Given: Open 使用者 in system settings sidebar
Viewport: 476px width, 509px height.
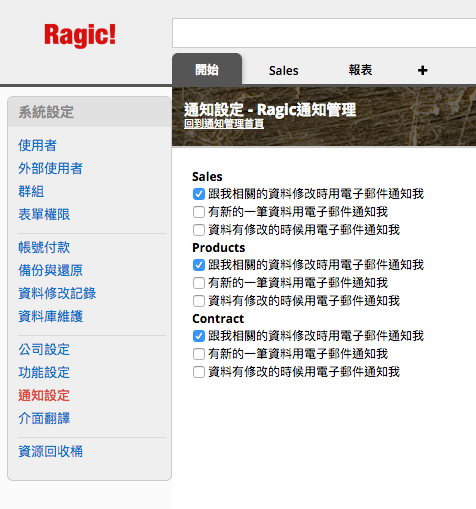Looking at the screenshot, I should [x=37, y=145].
